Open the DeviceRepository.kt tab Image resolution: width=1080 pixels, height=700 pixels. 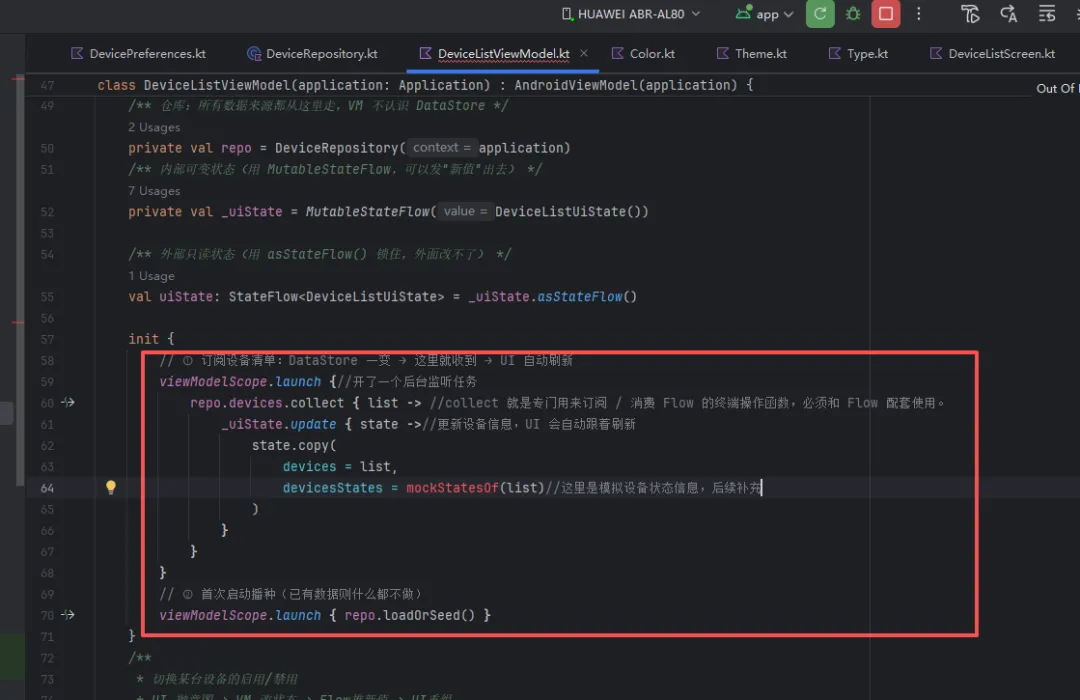(313, 53)
